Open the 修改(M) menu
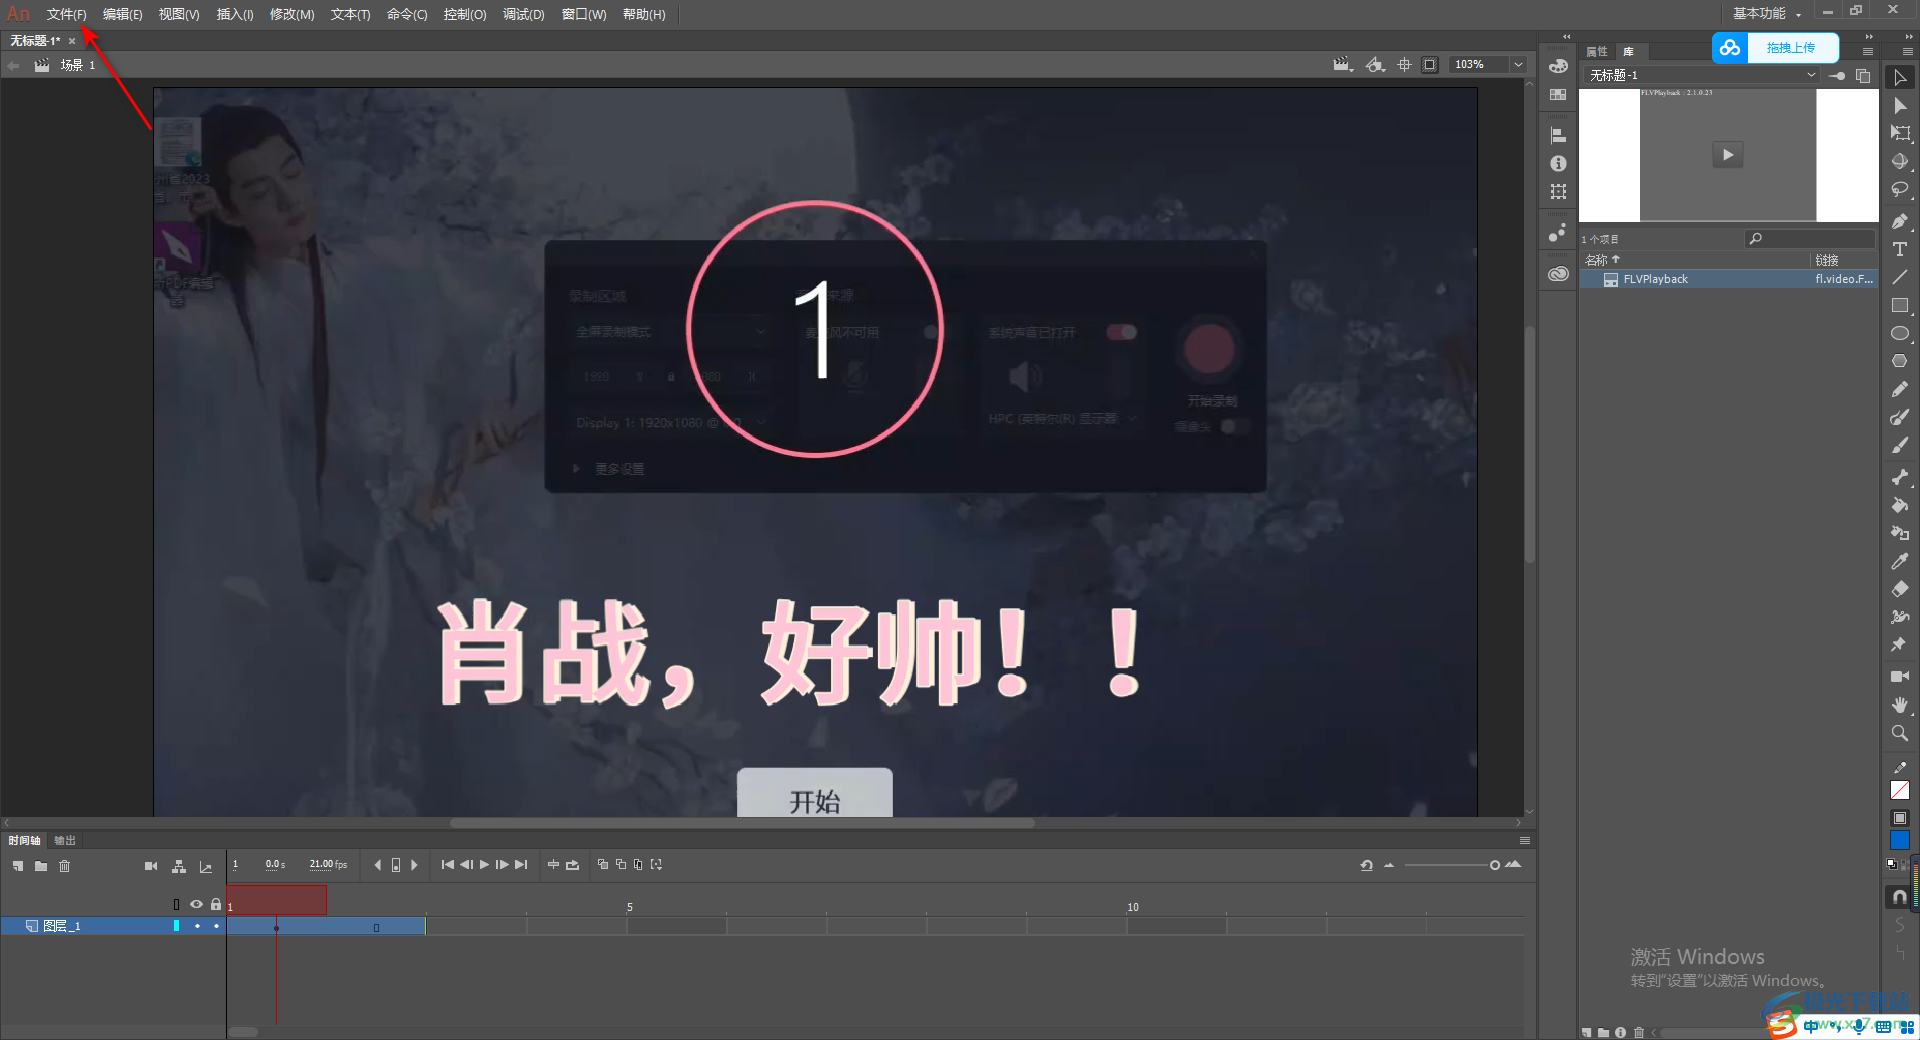Viewport: 1920px width, 1040px height. click(292, 14)
